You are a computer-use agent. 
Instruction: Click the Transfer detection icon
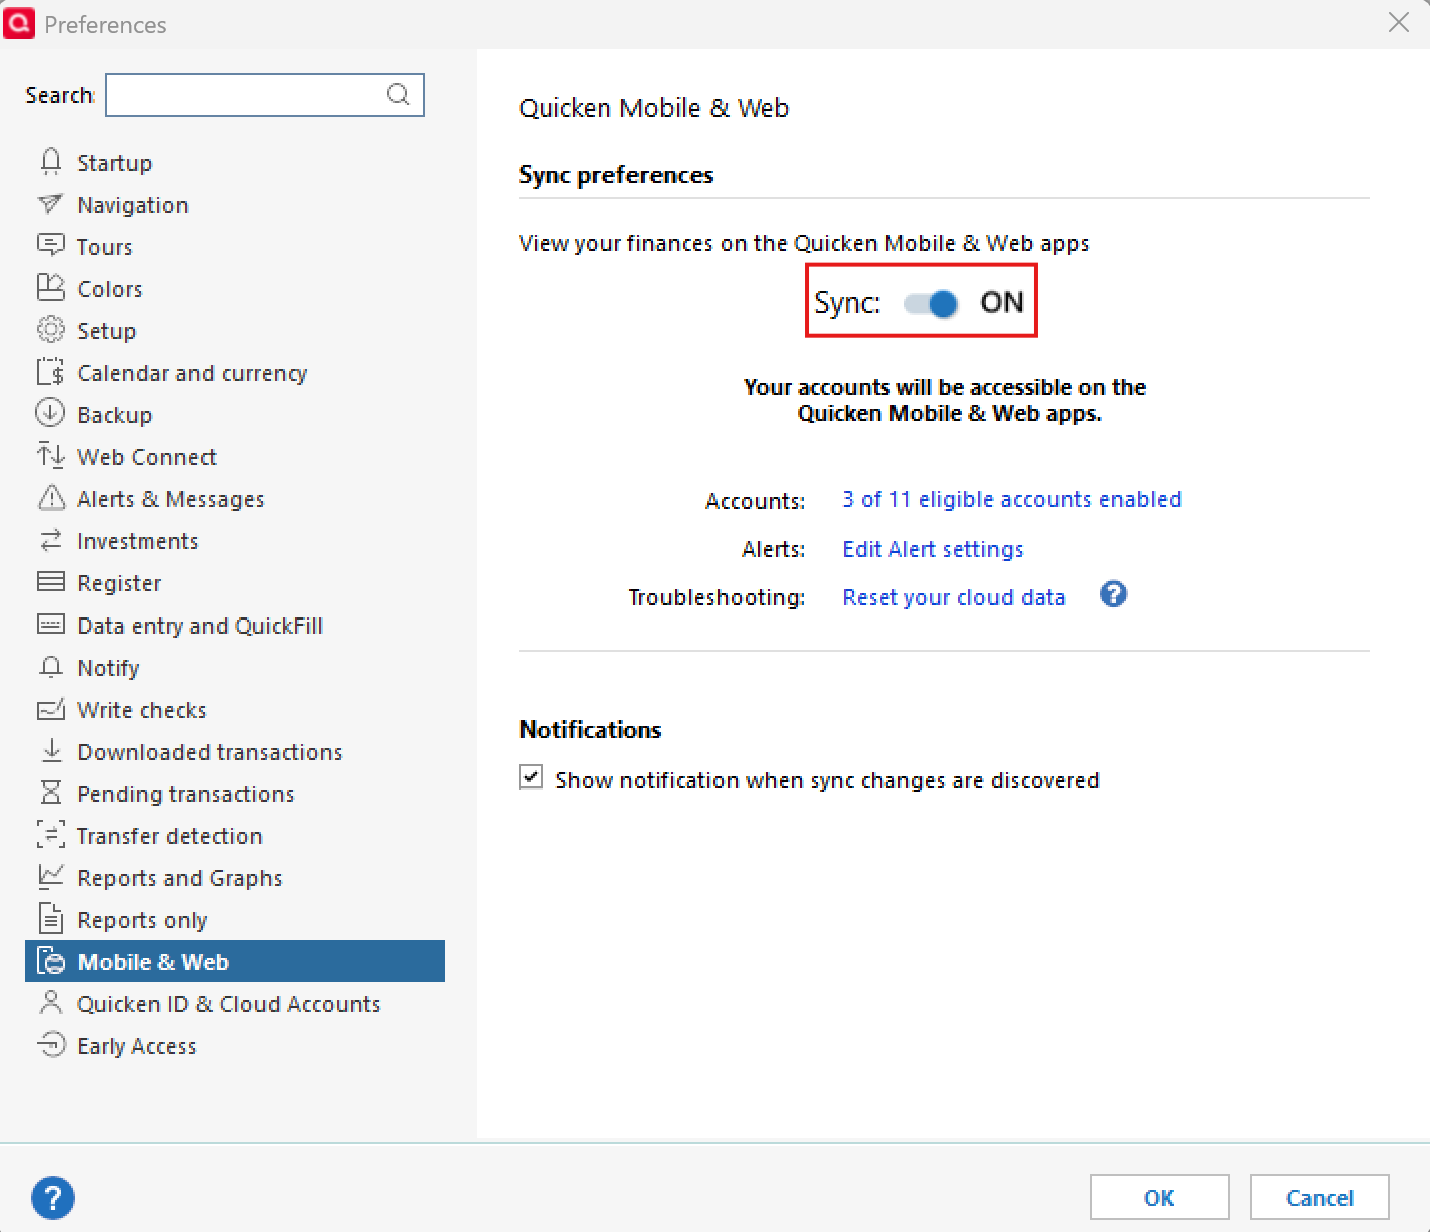coord(50,834)
